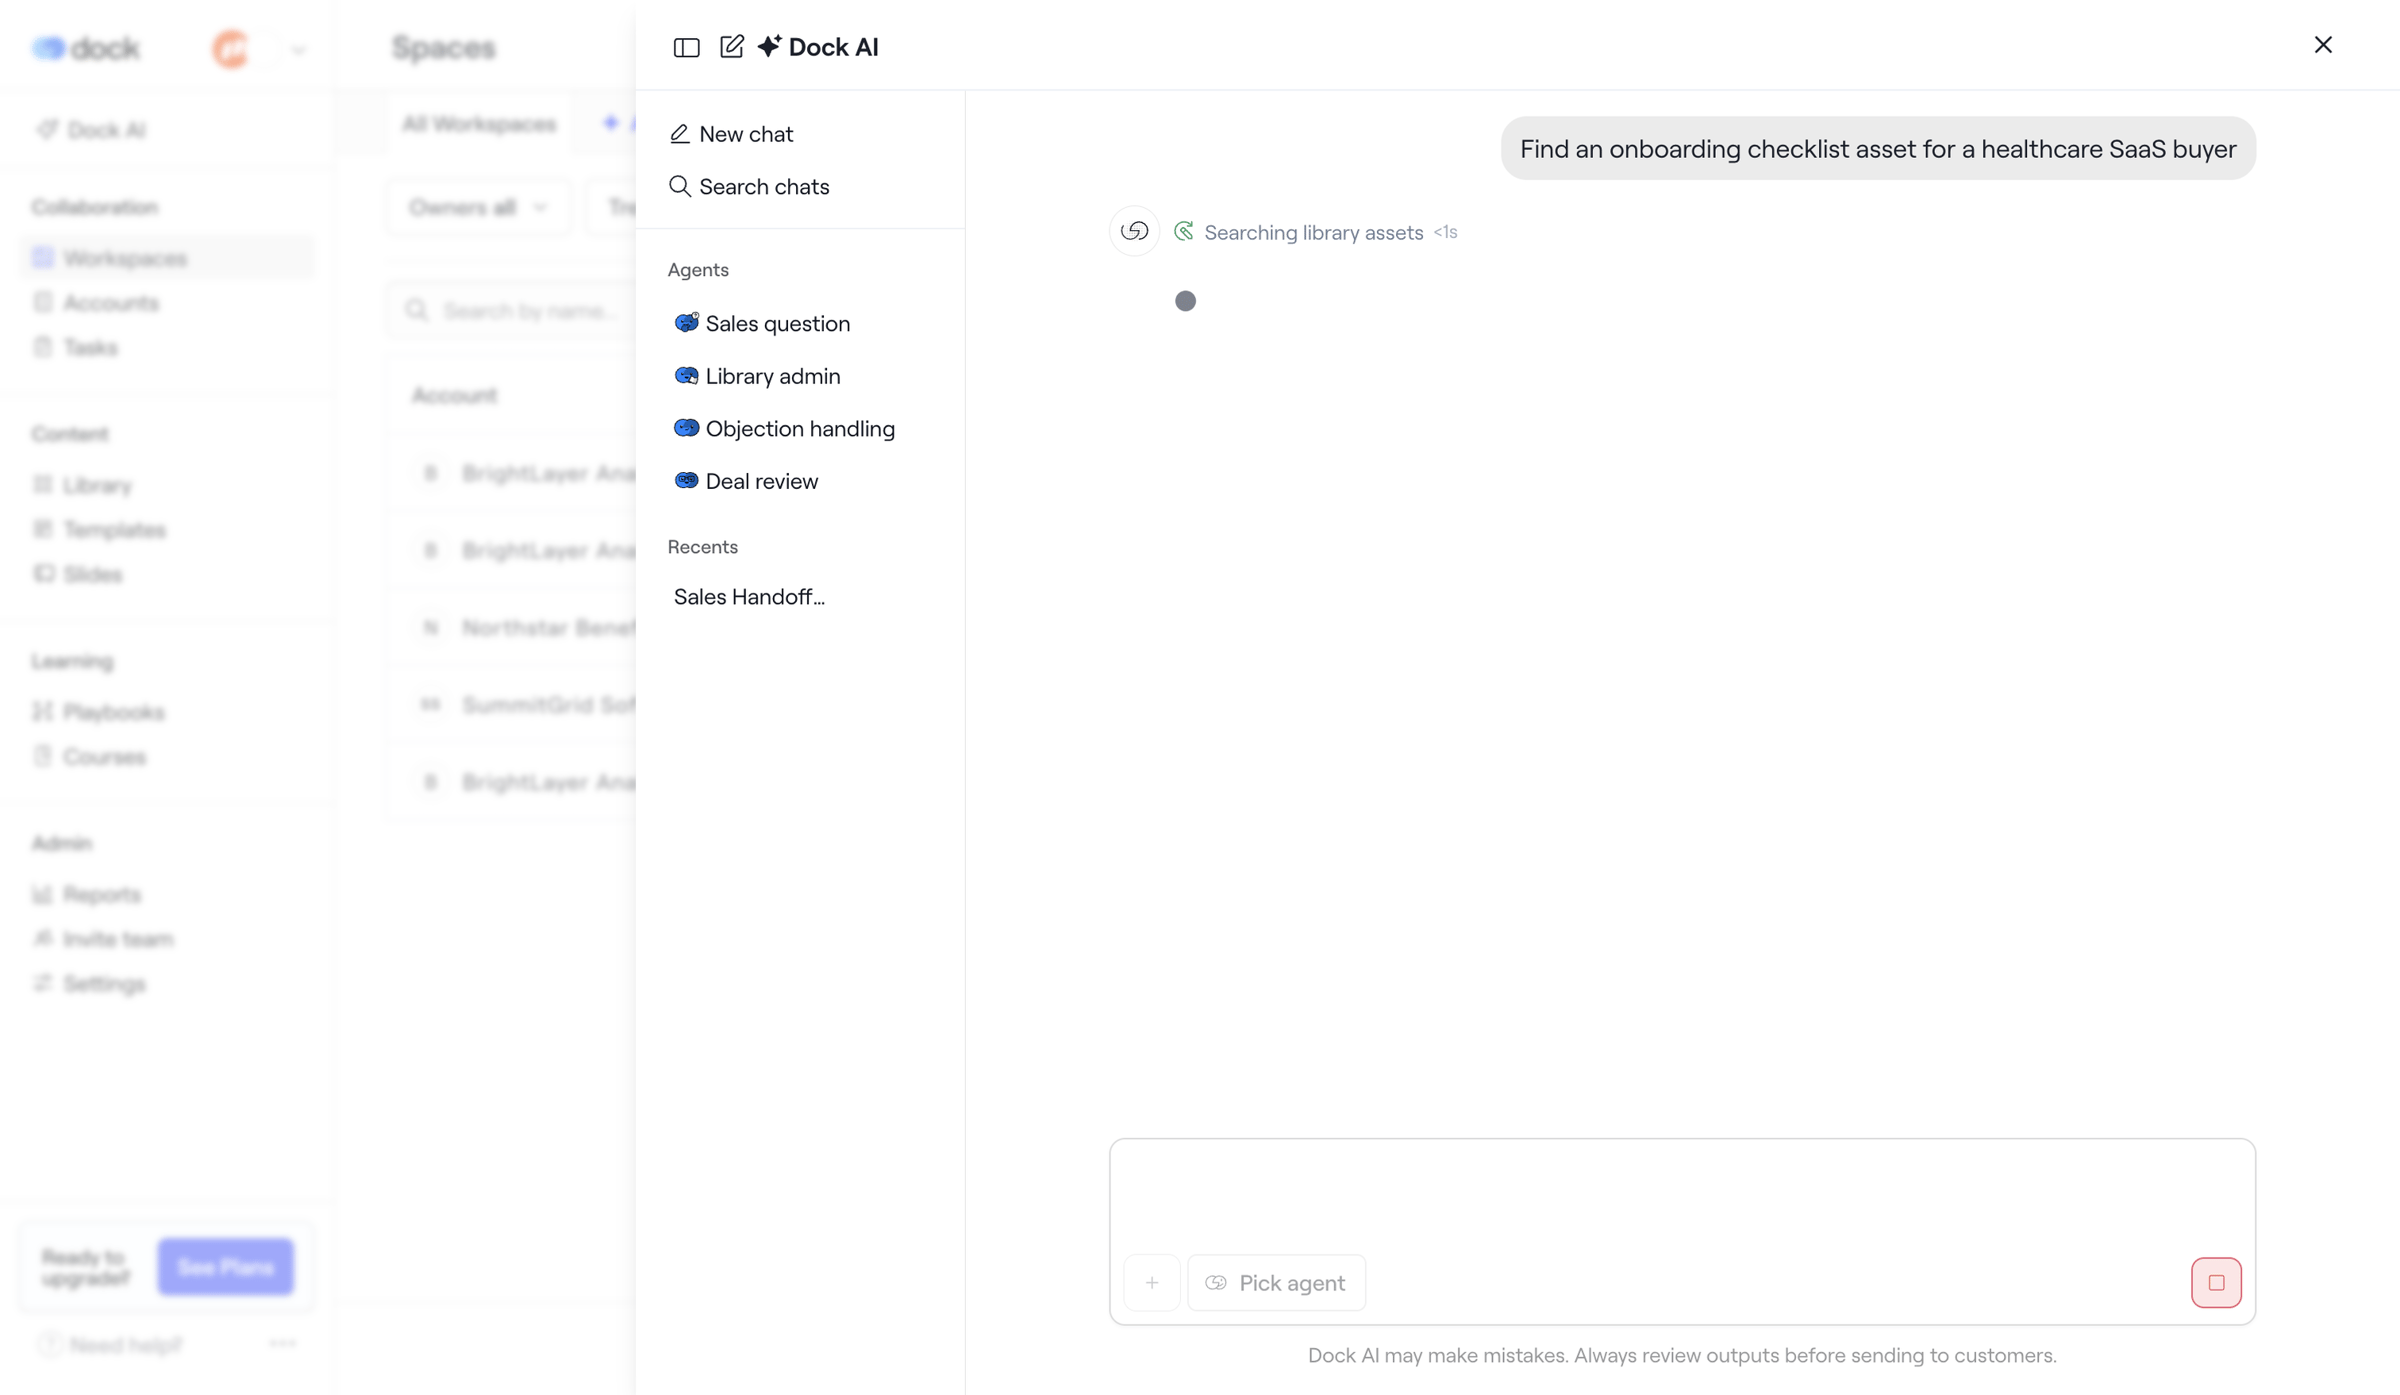
Task: Open Library in left sidebar
Action: [97, 485]
